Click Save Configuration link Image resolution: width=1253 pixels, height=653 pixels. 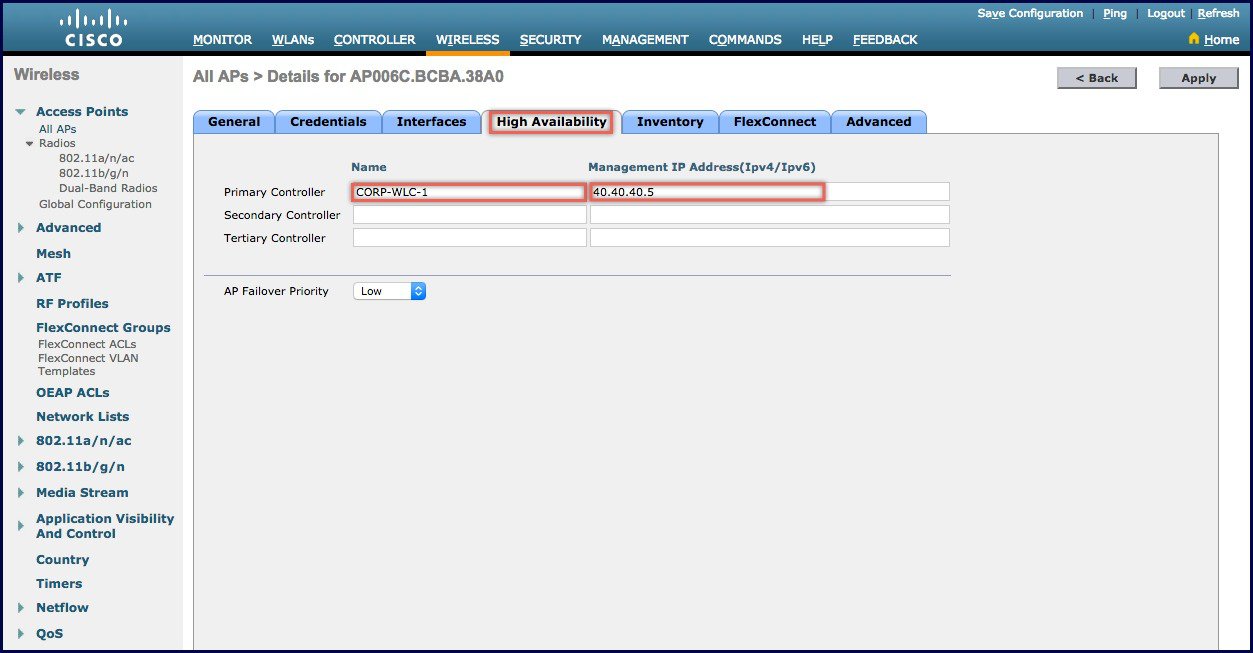[x=1030, y=13]
